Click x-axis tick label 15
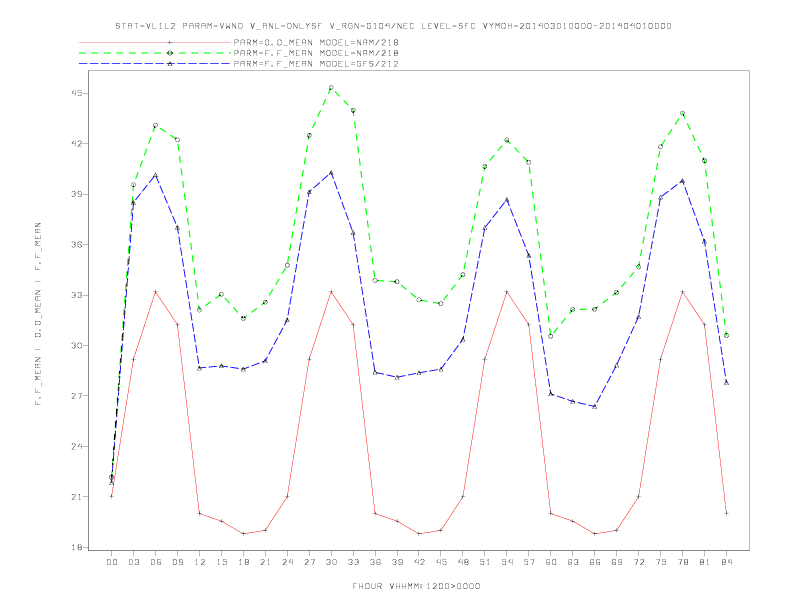 point(221,562)
